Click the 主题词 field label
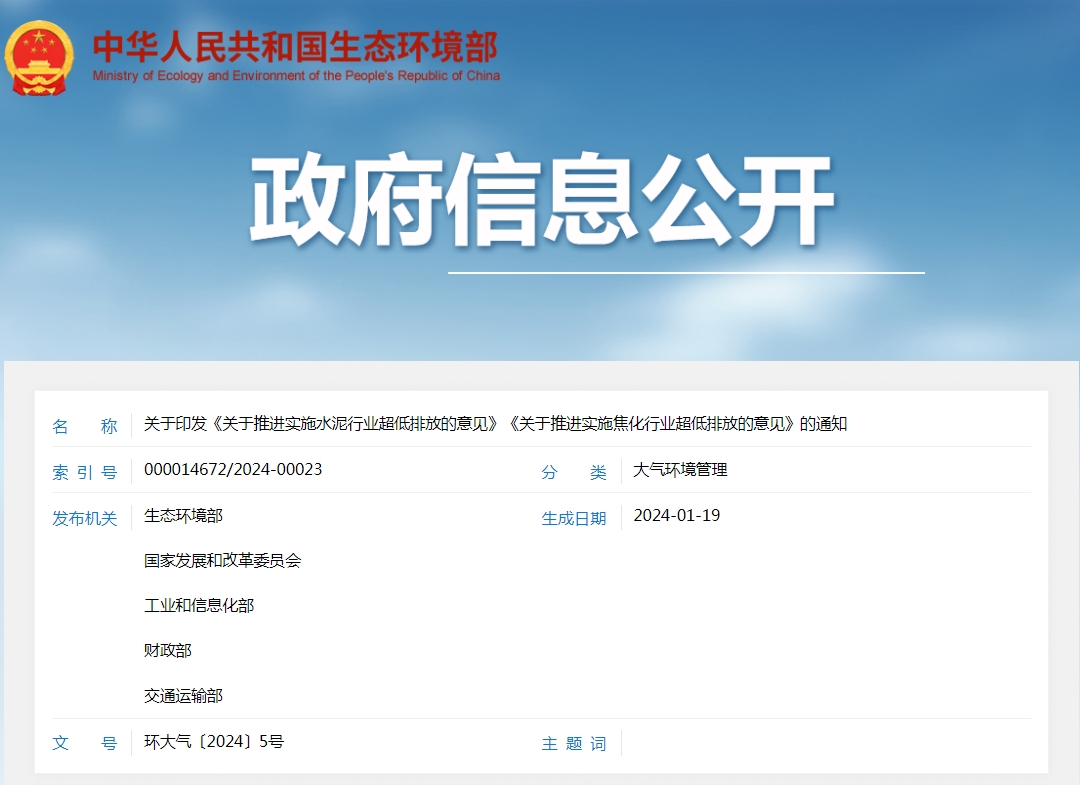Image resolution: width=1080 pixels, height=785 pixels. tap(574, 744)
